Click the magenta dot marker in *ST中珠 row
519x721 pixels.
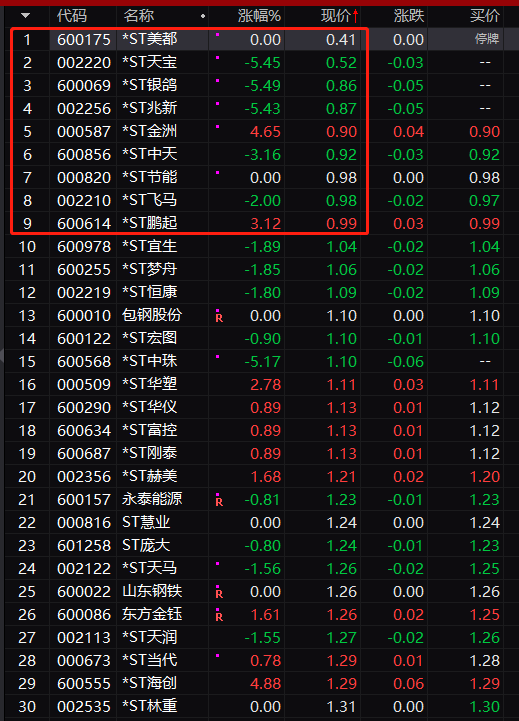217,356
